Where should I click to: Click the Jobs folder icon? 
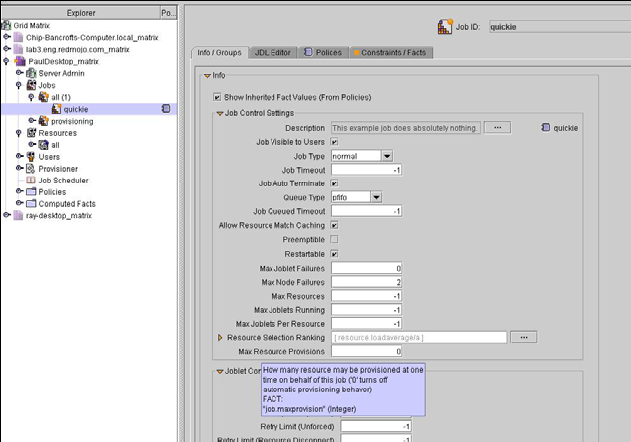tap(31, 85)
